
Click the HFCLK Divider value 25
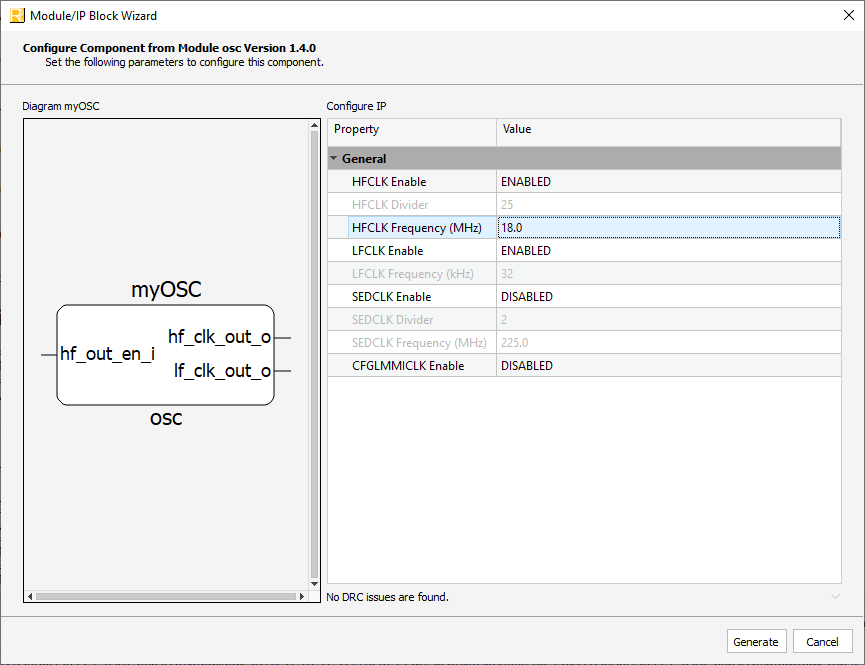(x=669, y=205)
